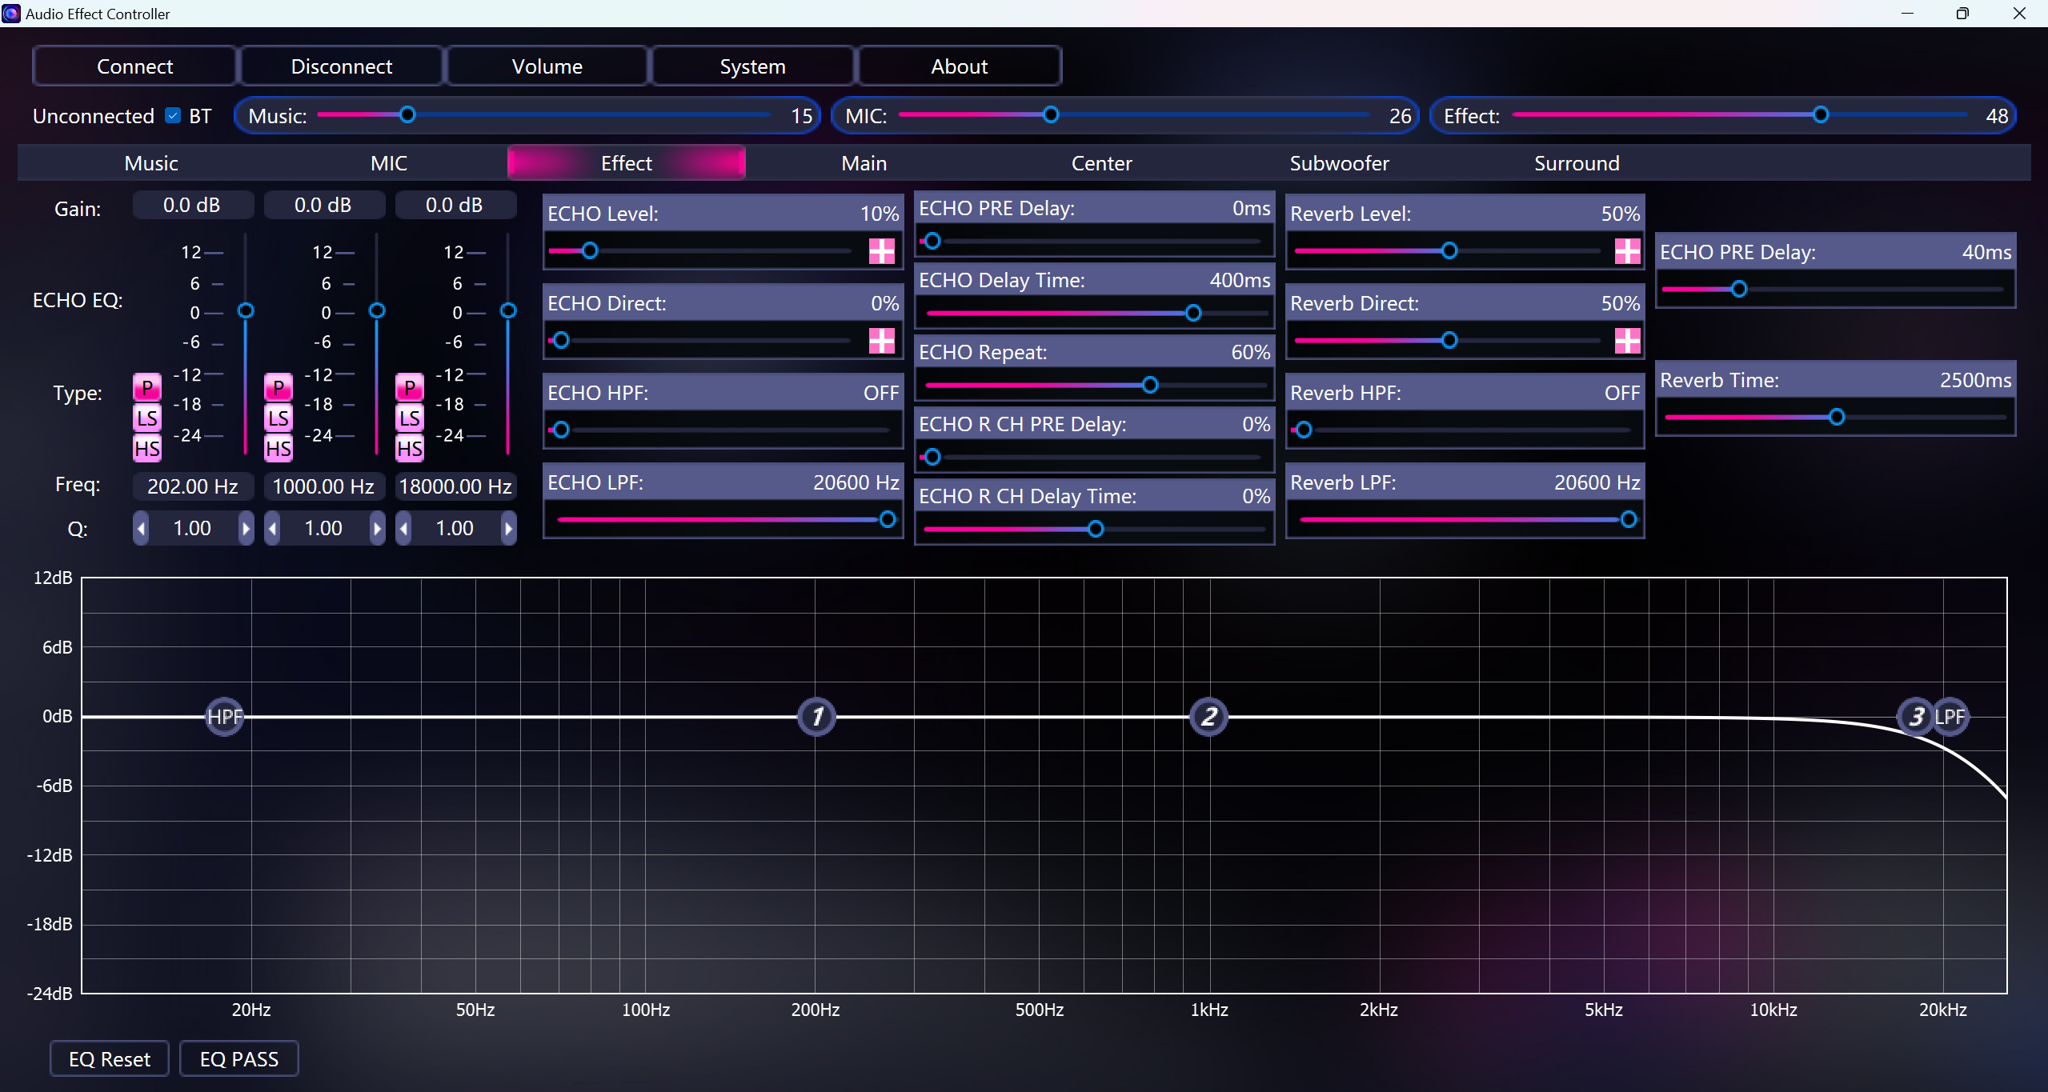Viewport: 2048px width, 1092px height.
Task: Open the About button
Action: point(959,66)
